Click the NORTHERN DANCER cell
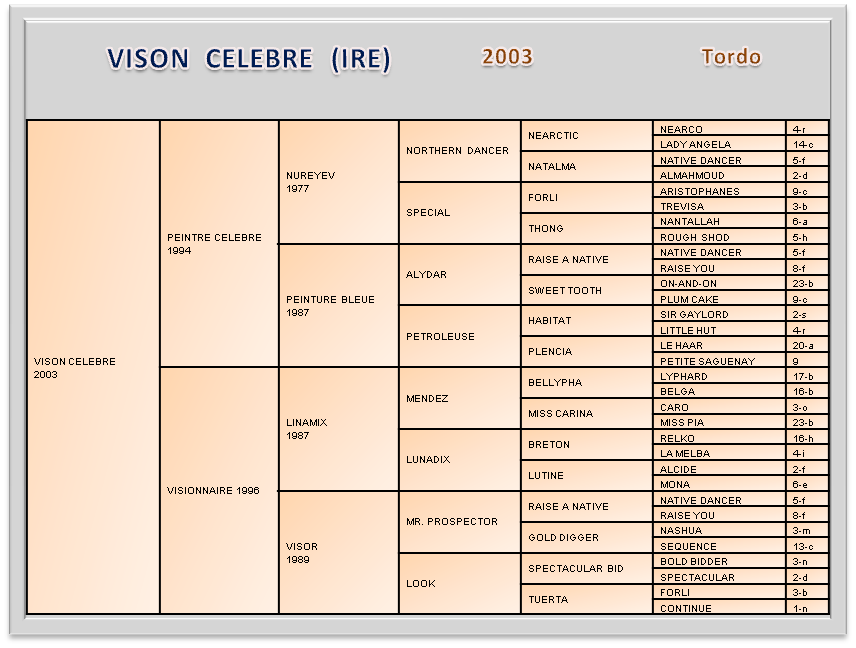 coord(459,151)
